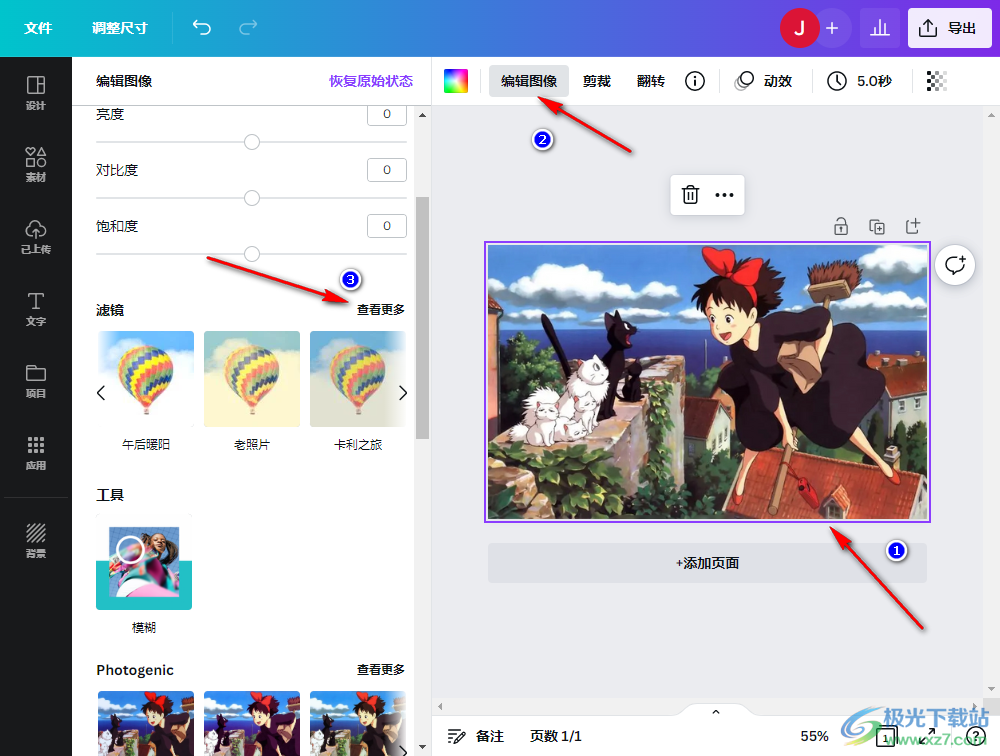Image resolution: width=1000 pixels, height=756 pixels.
Task: Open the 调整尺寸 resize menu
Action: [119, 28]
